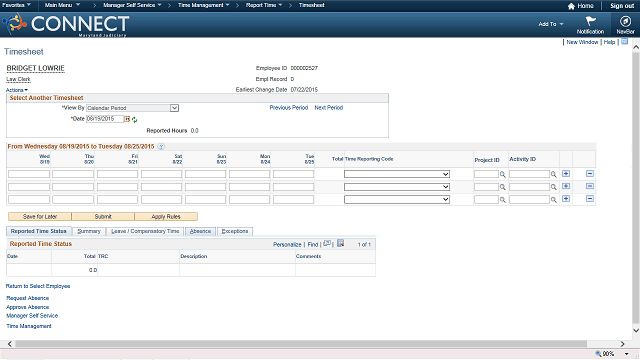Switch to the Leave / Compensatory Time tab
The height and width of the screenshot is (360, 640).
point(145,231)
